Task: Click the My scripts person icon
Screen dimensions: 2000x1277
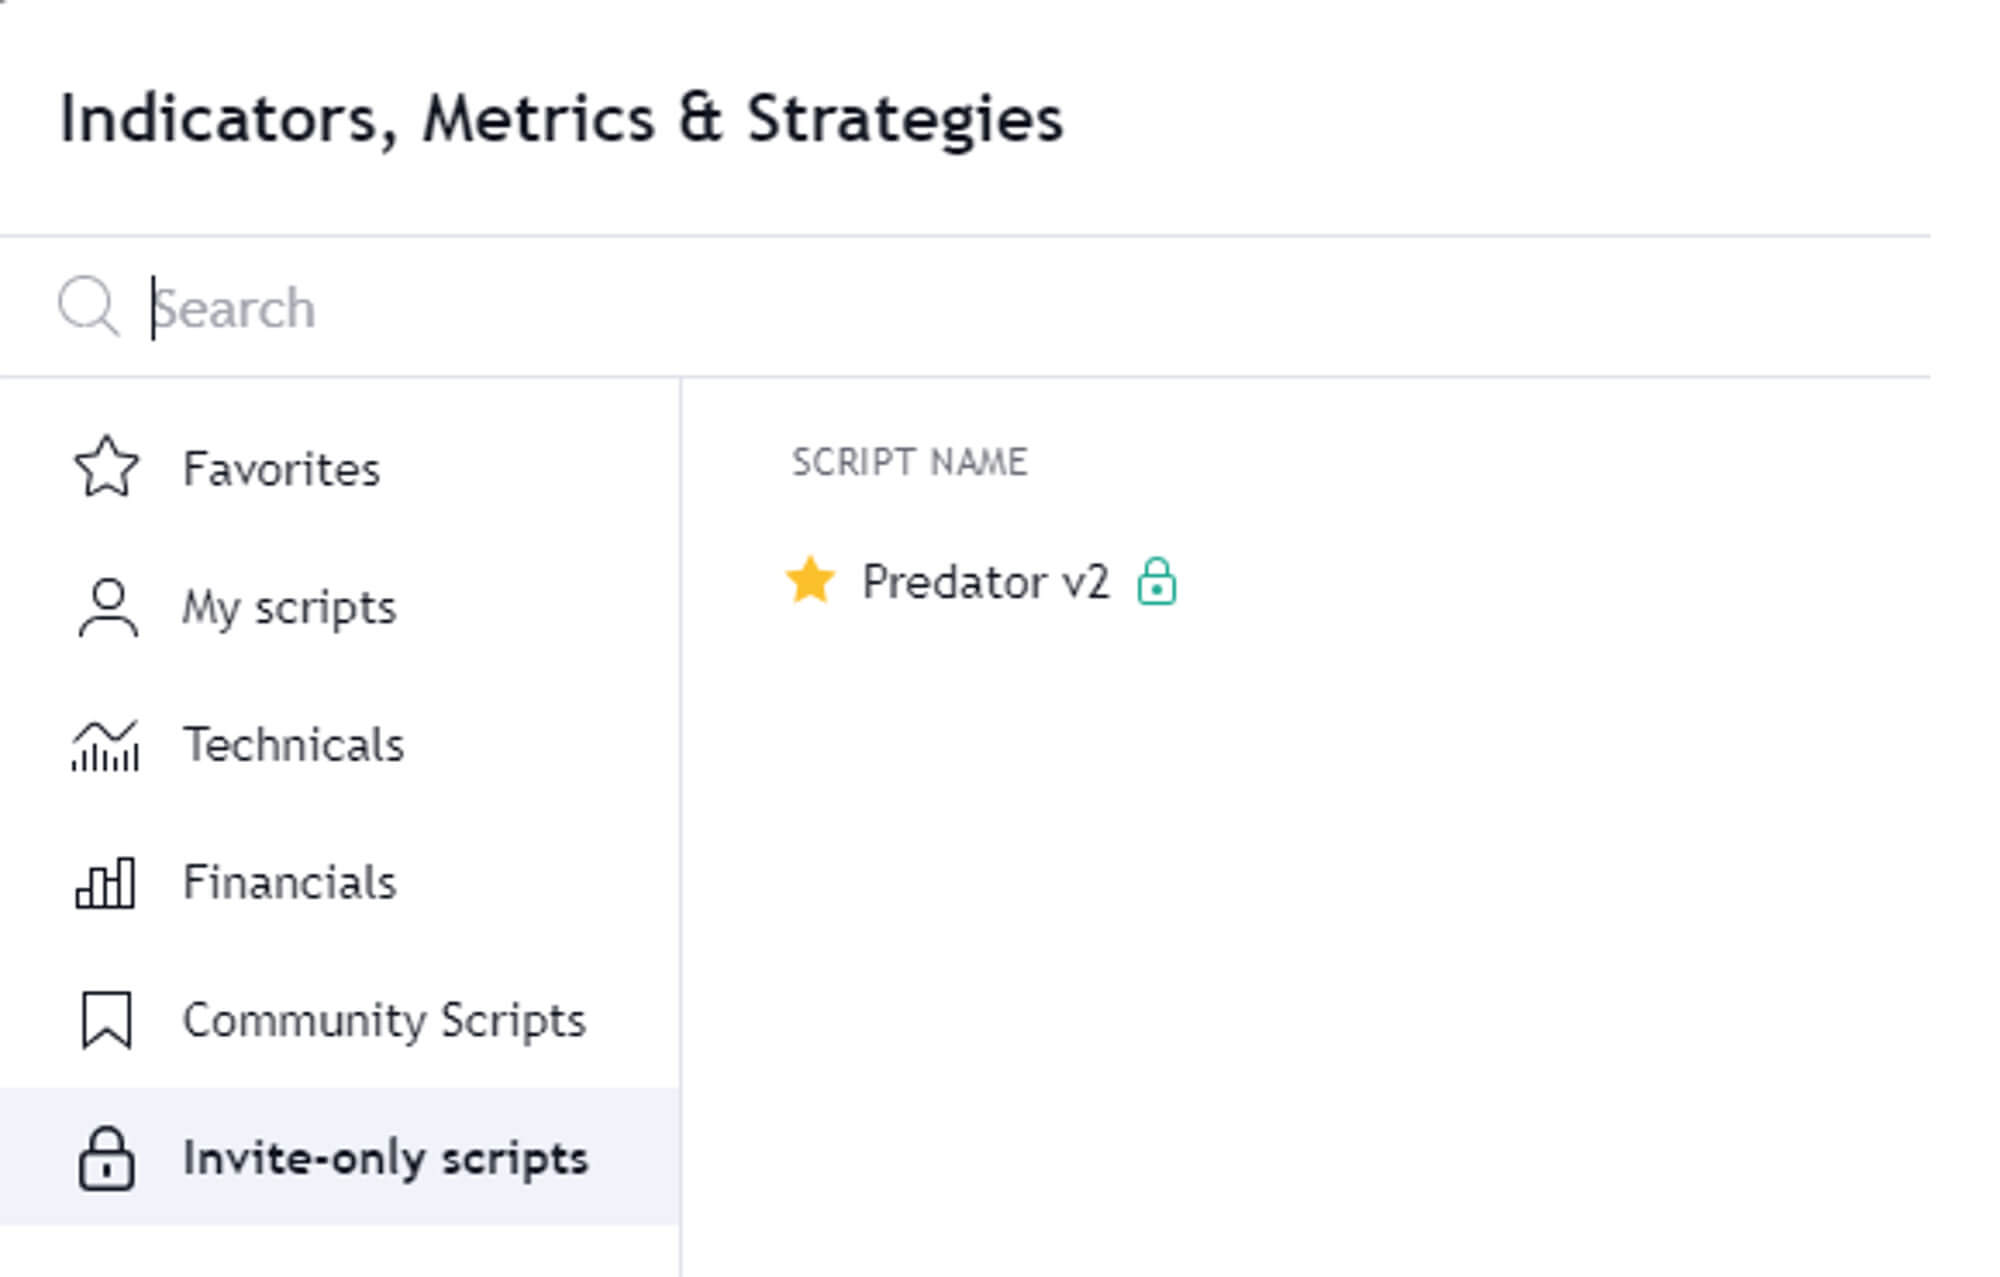Action: tap(107, 607)
